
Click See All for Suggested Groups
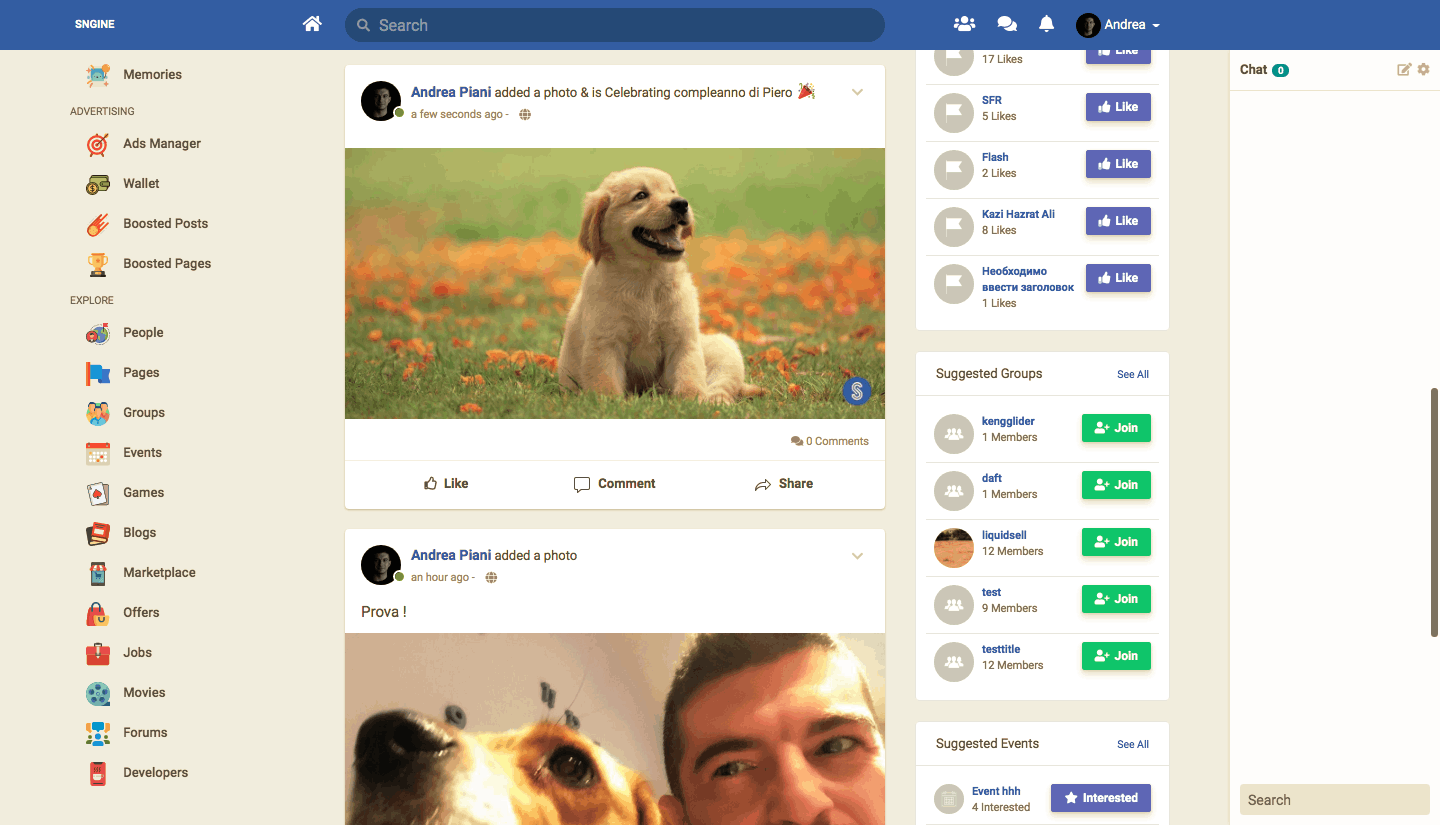[1132, 375]
